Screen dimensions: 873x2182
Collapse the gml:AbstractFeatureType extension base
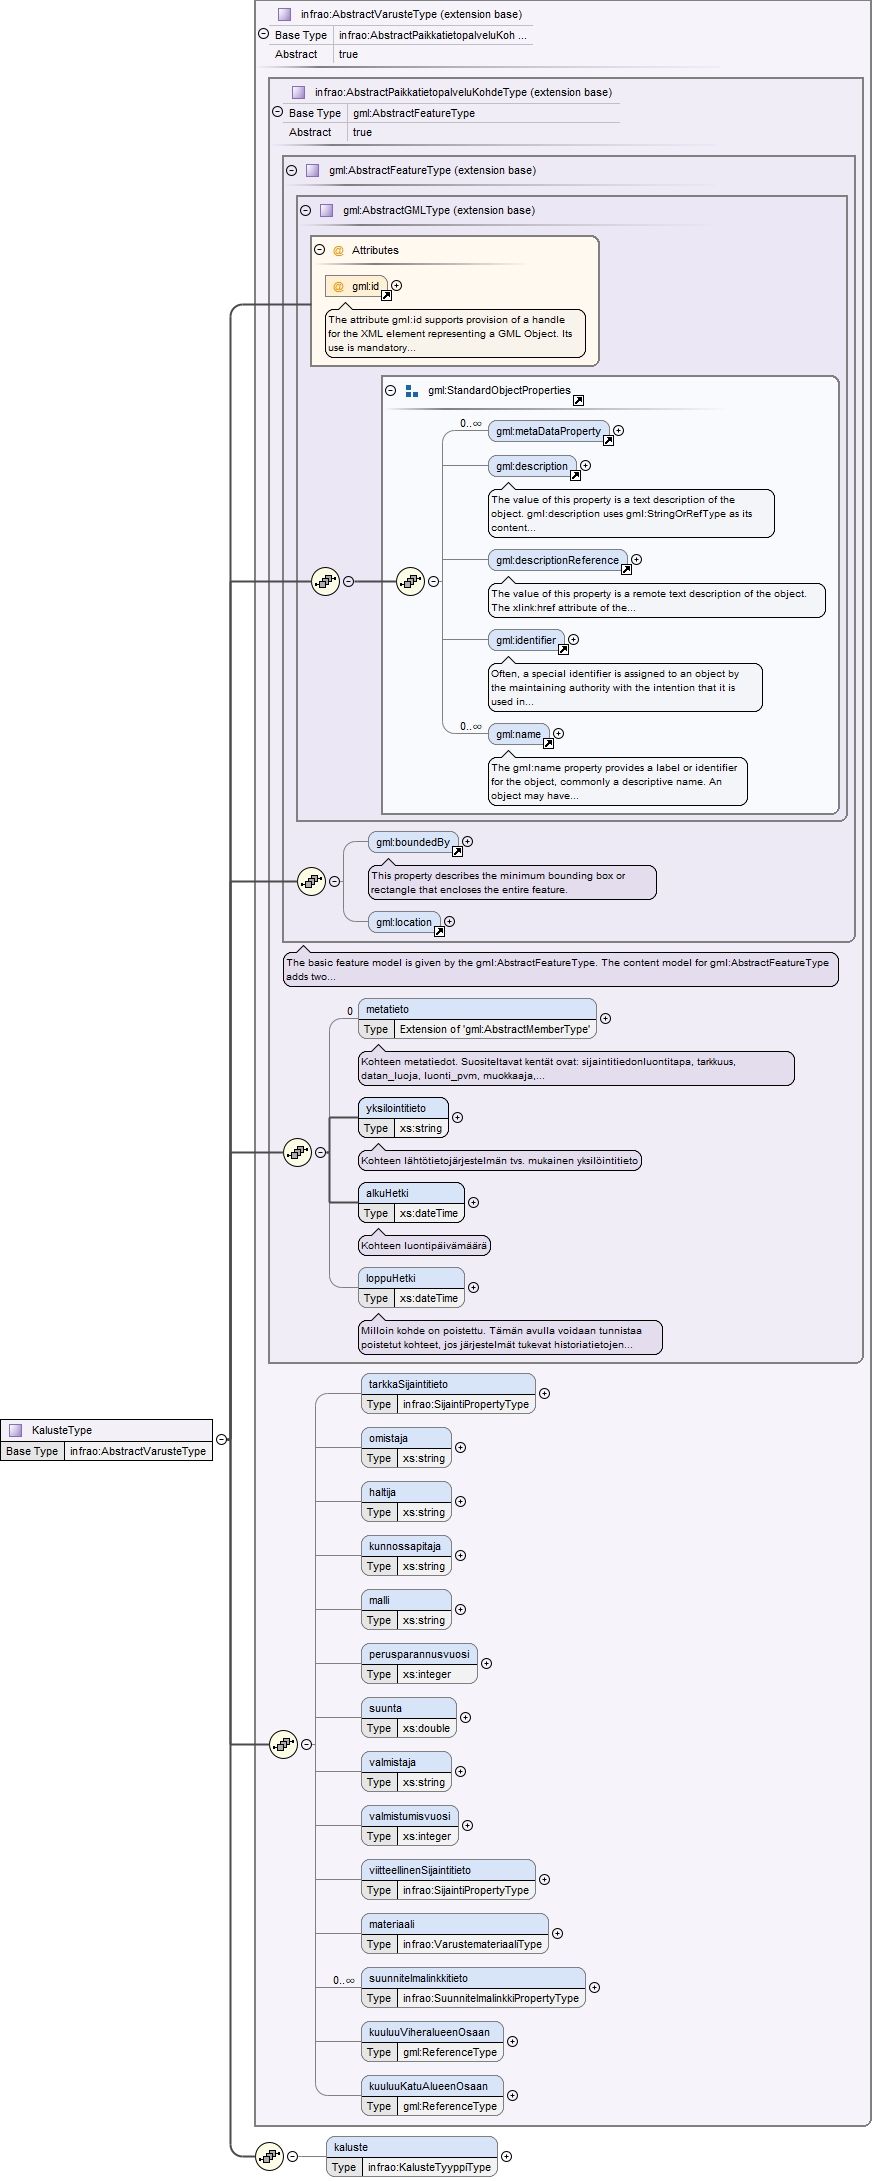pyautogui.click(x=292, y=170)
